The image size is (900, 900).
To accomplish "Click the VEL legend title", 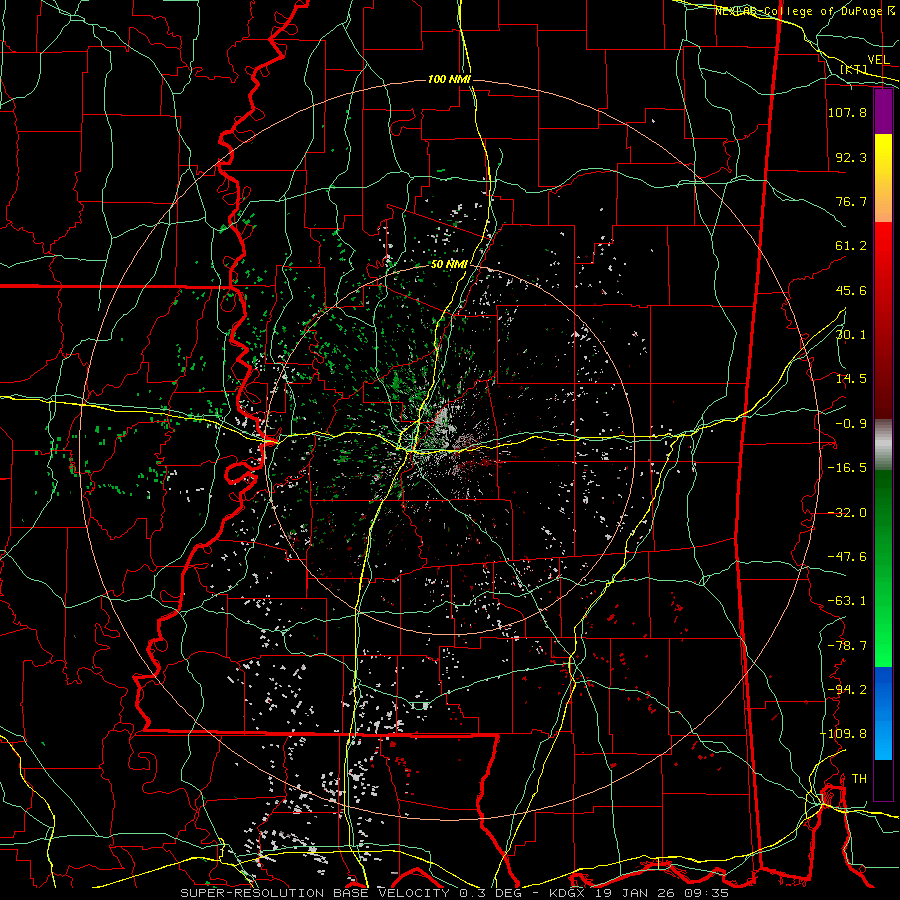I will pyautogui.click(x=878, y=59).
